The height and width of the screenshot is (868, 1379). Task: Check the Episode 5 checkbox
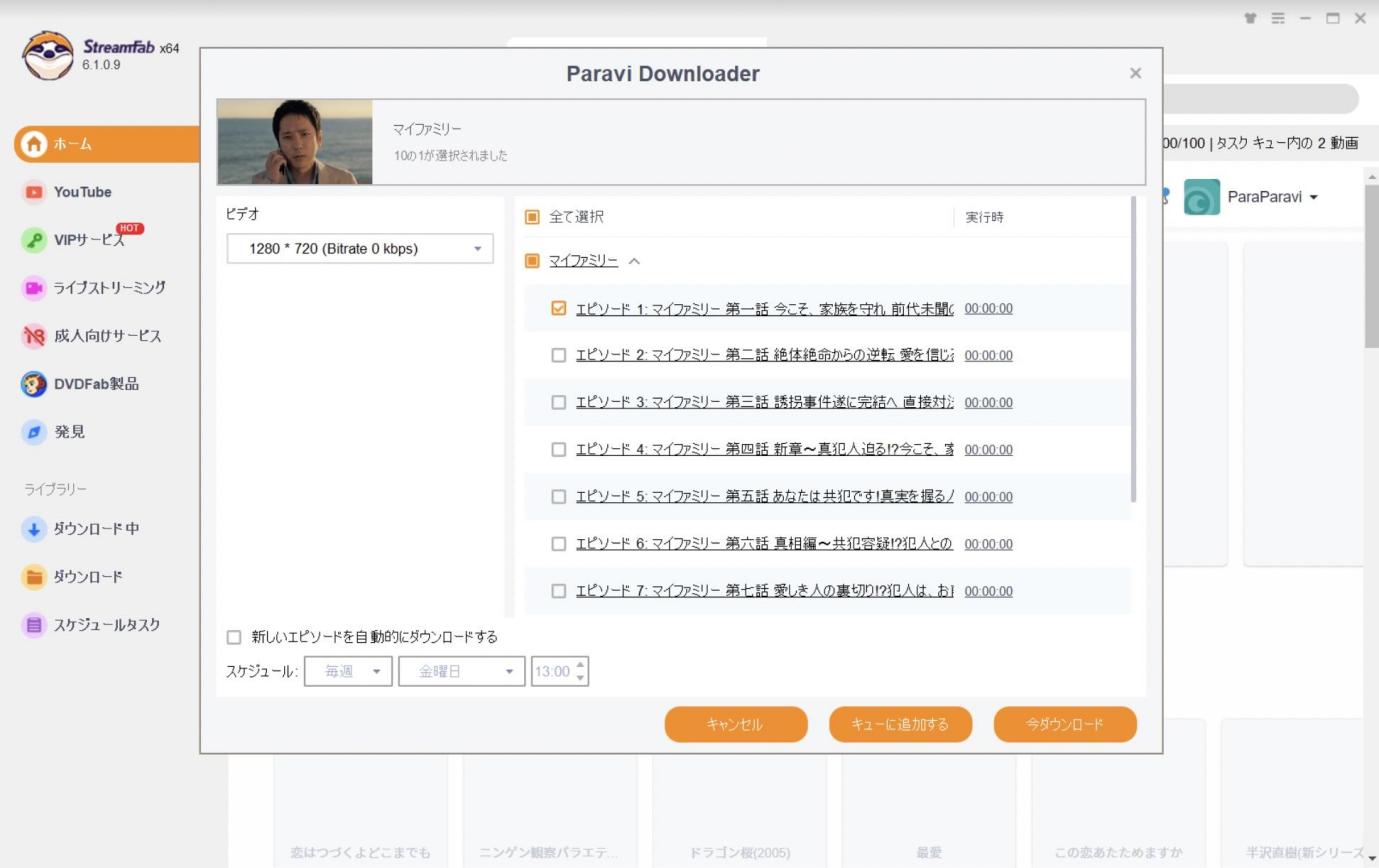click(x=559, y=496)
